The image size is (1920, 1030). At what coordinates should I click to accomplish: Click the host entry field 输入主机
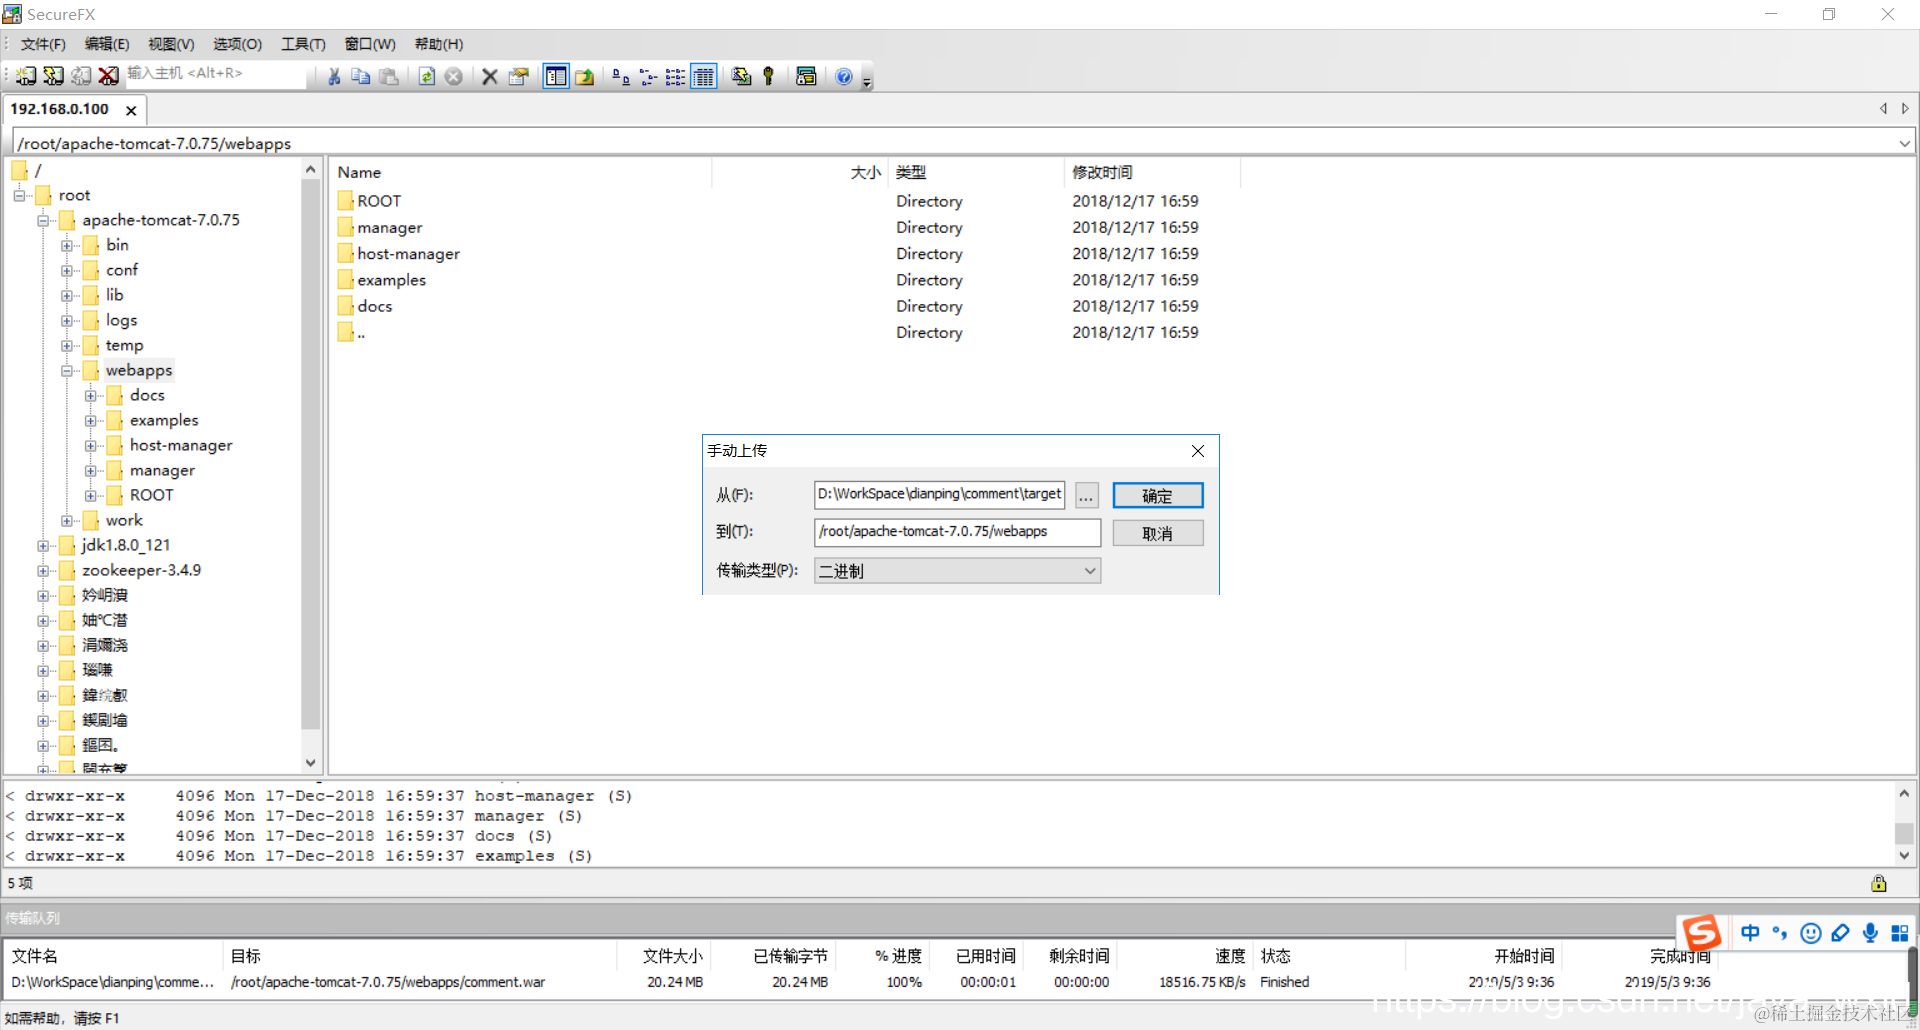click(x=215, y=74)
